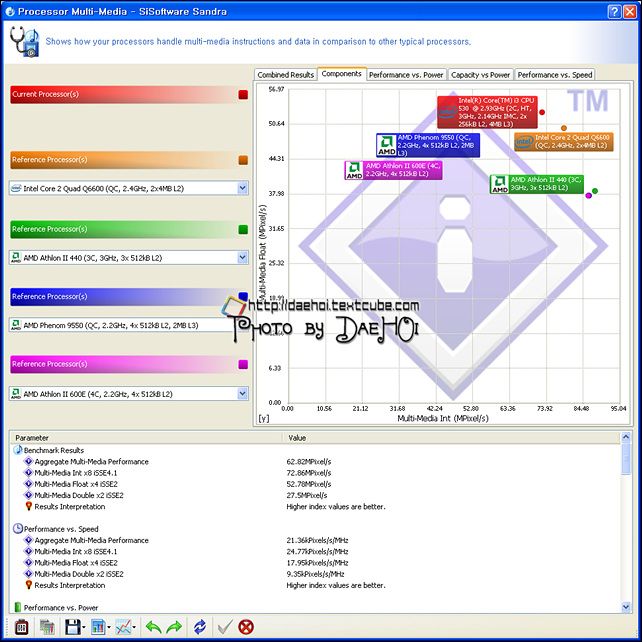Click the AMD logo on Phenom 9550 label

386,145
